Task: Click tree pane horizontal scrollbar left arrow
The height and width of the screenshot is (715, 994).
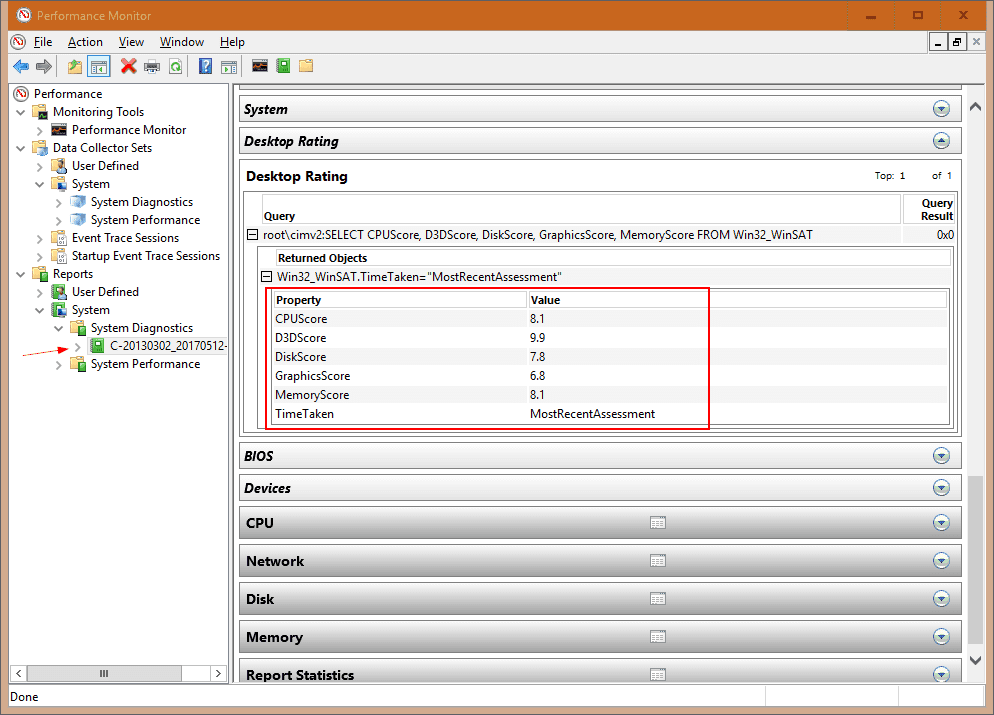Action: pos(18,673)
